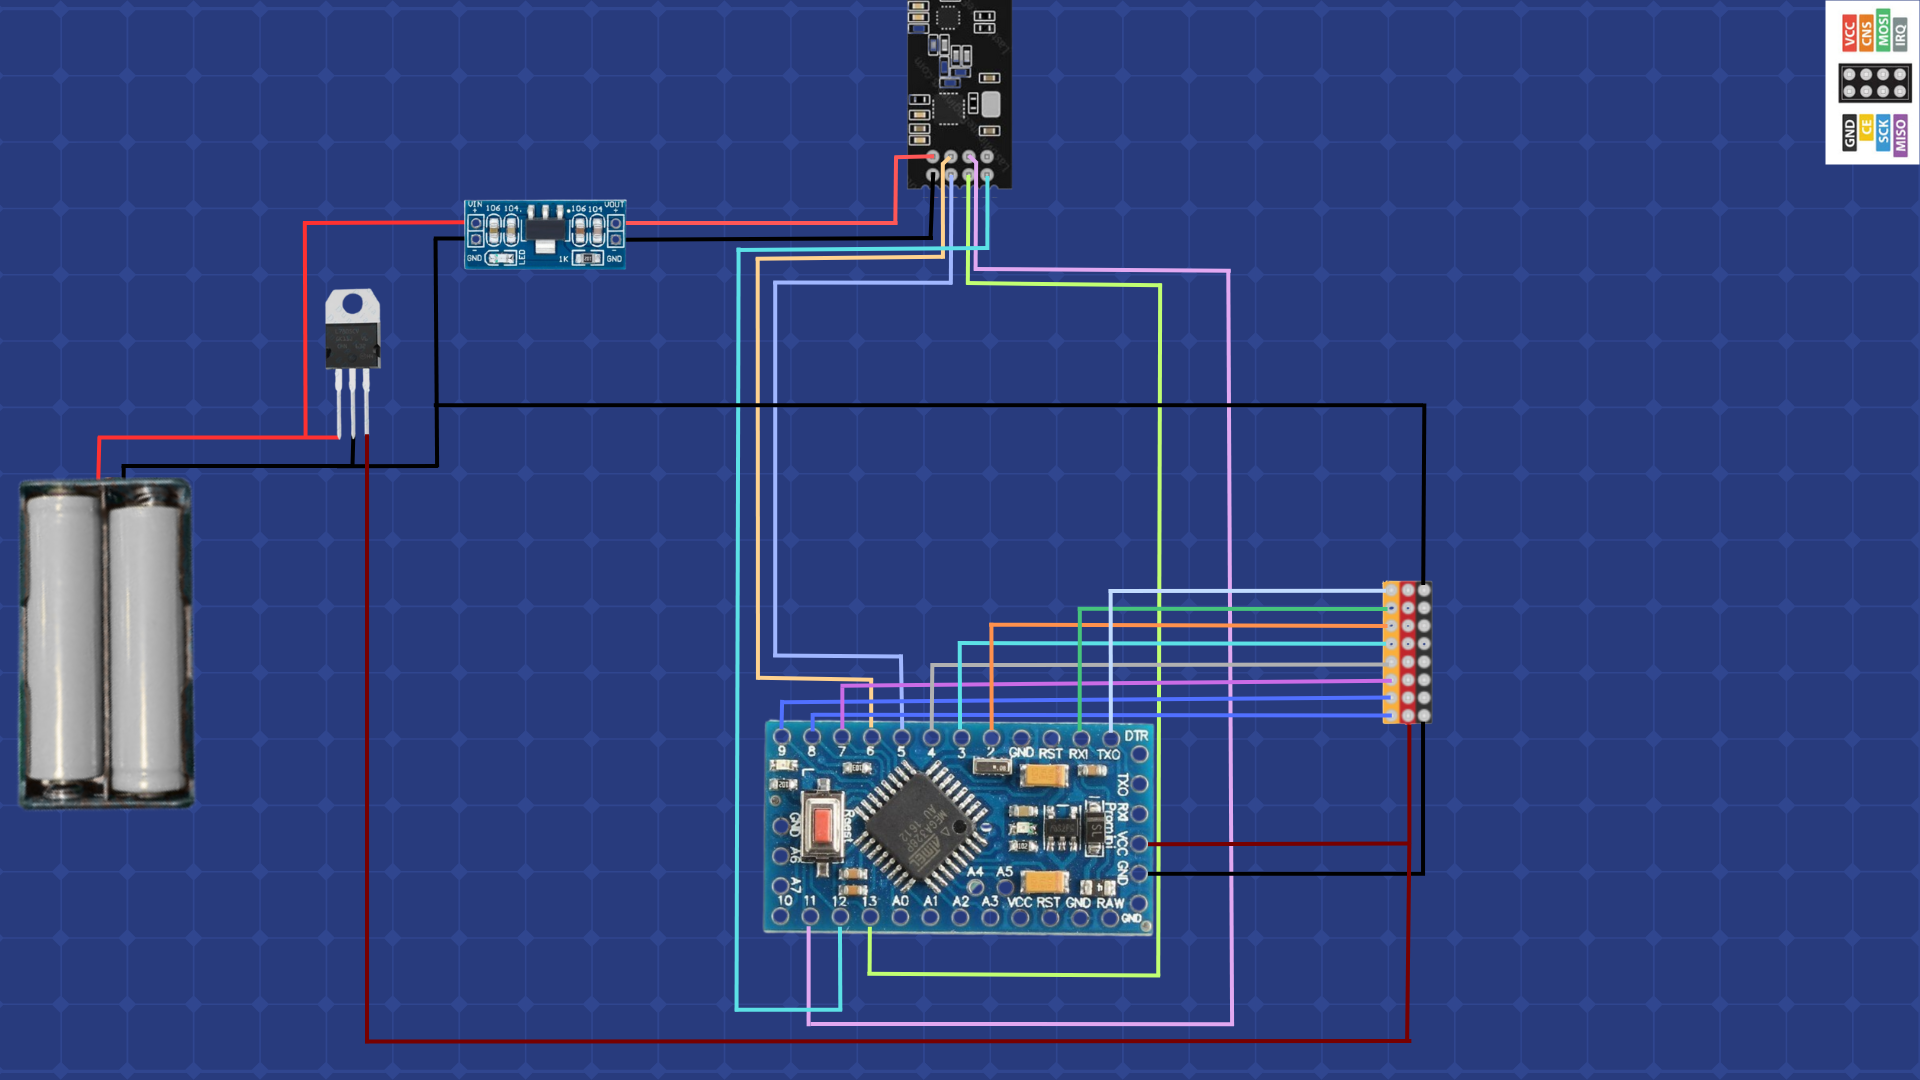Click the blue AMS1117 regulator module

[545, 234]
